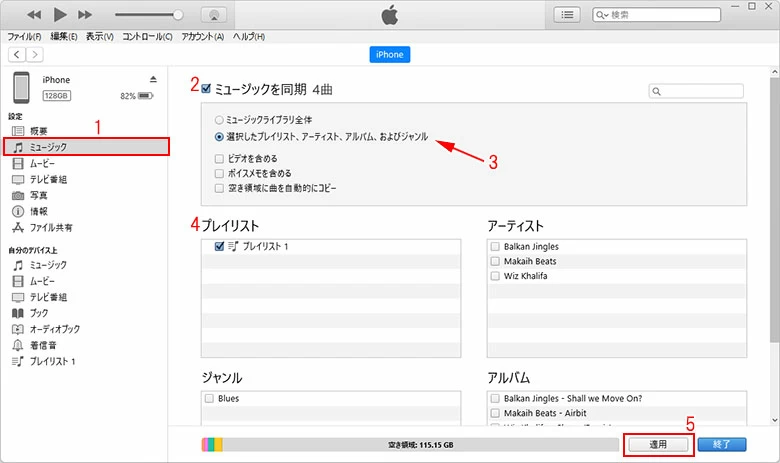Check the Wiz Khalifa artist checkbox
This screenshot has height=463, width=780.
click(495, 276)
